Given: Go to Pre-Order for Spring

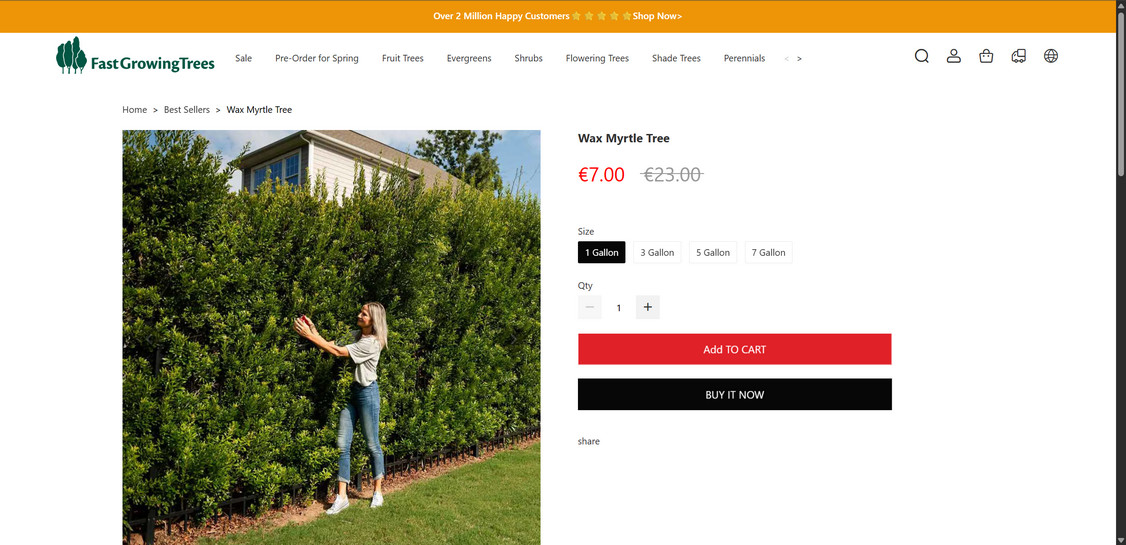Looking at the screenshot, I should (x=317, y=58).
